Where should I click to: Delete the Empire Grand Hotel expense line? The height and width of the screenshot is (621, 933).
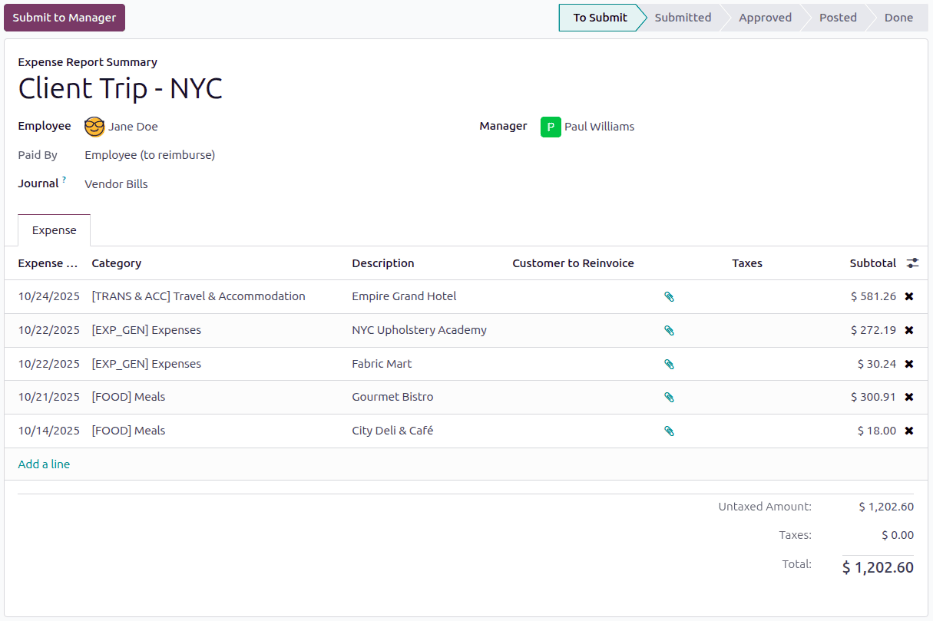909,296
